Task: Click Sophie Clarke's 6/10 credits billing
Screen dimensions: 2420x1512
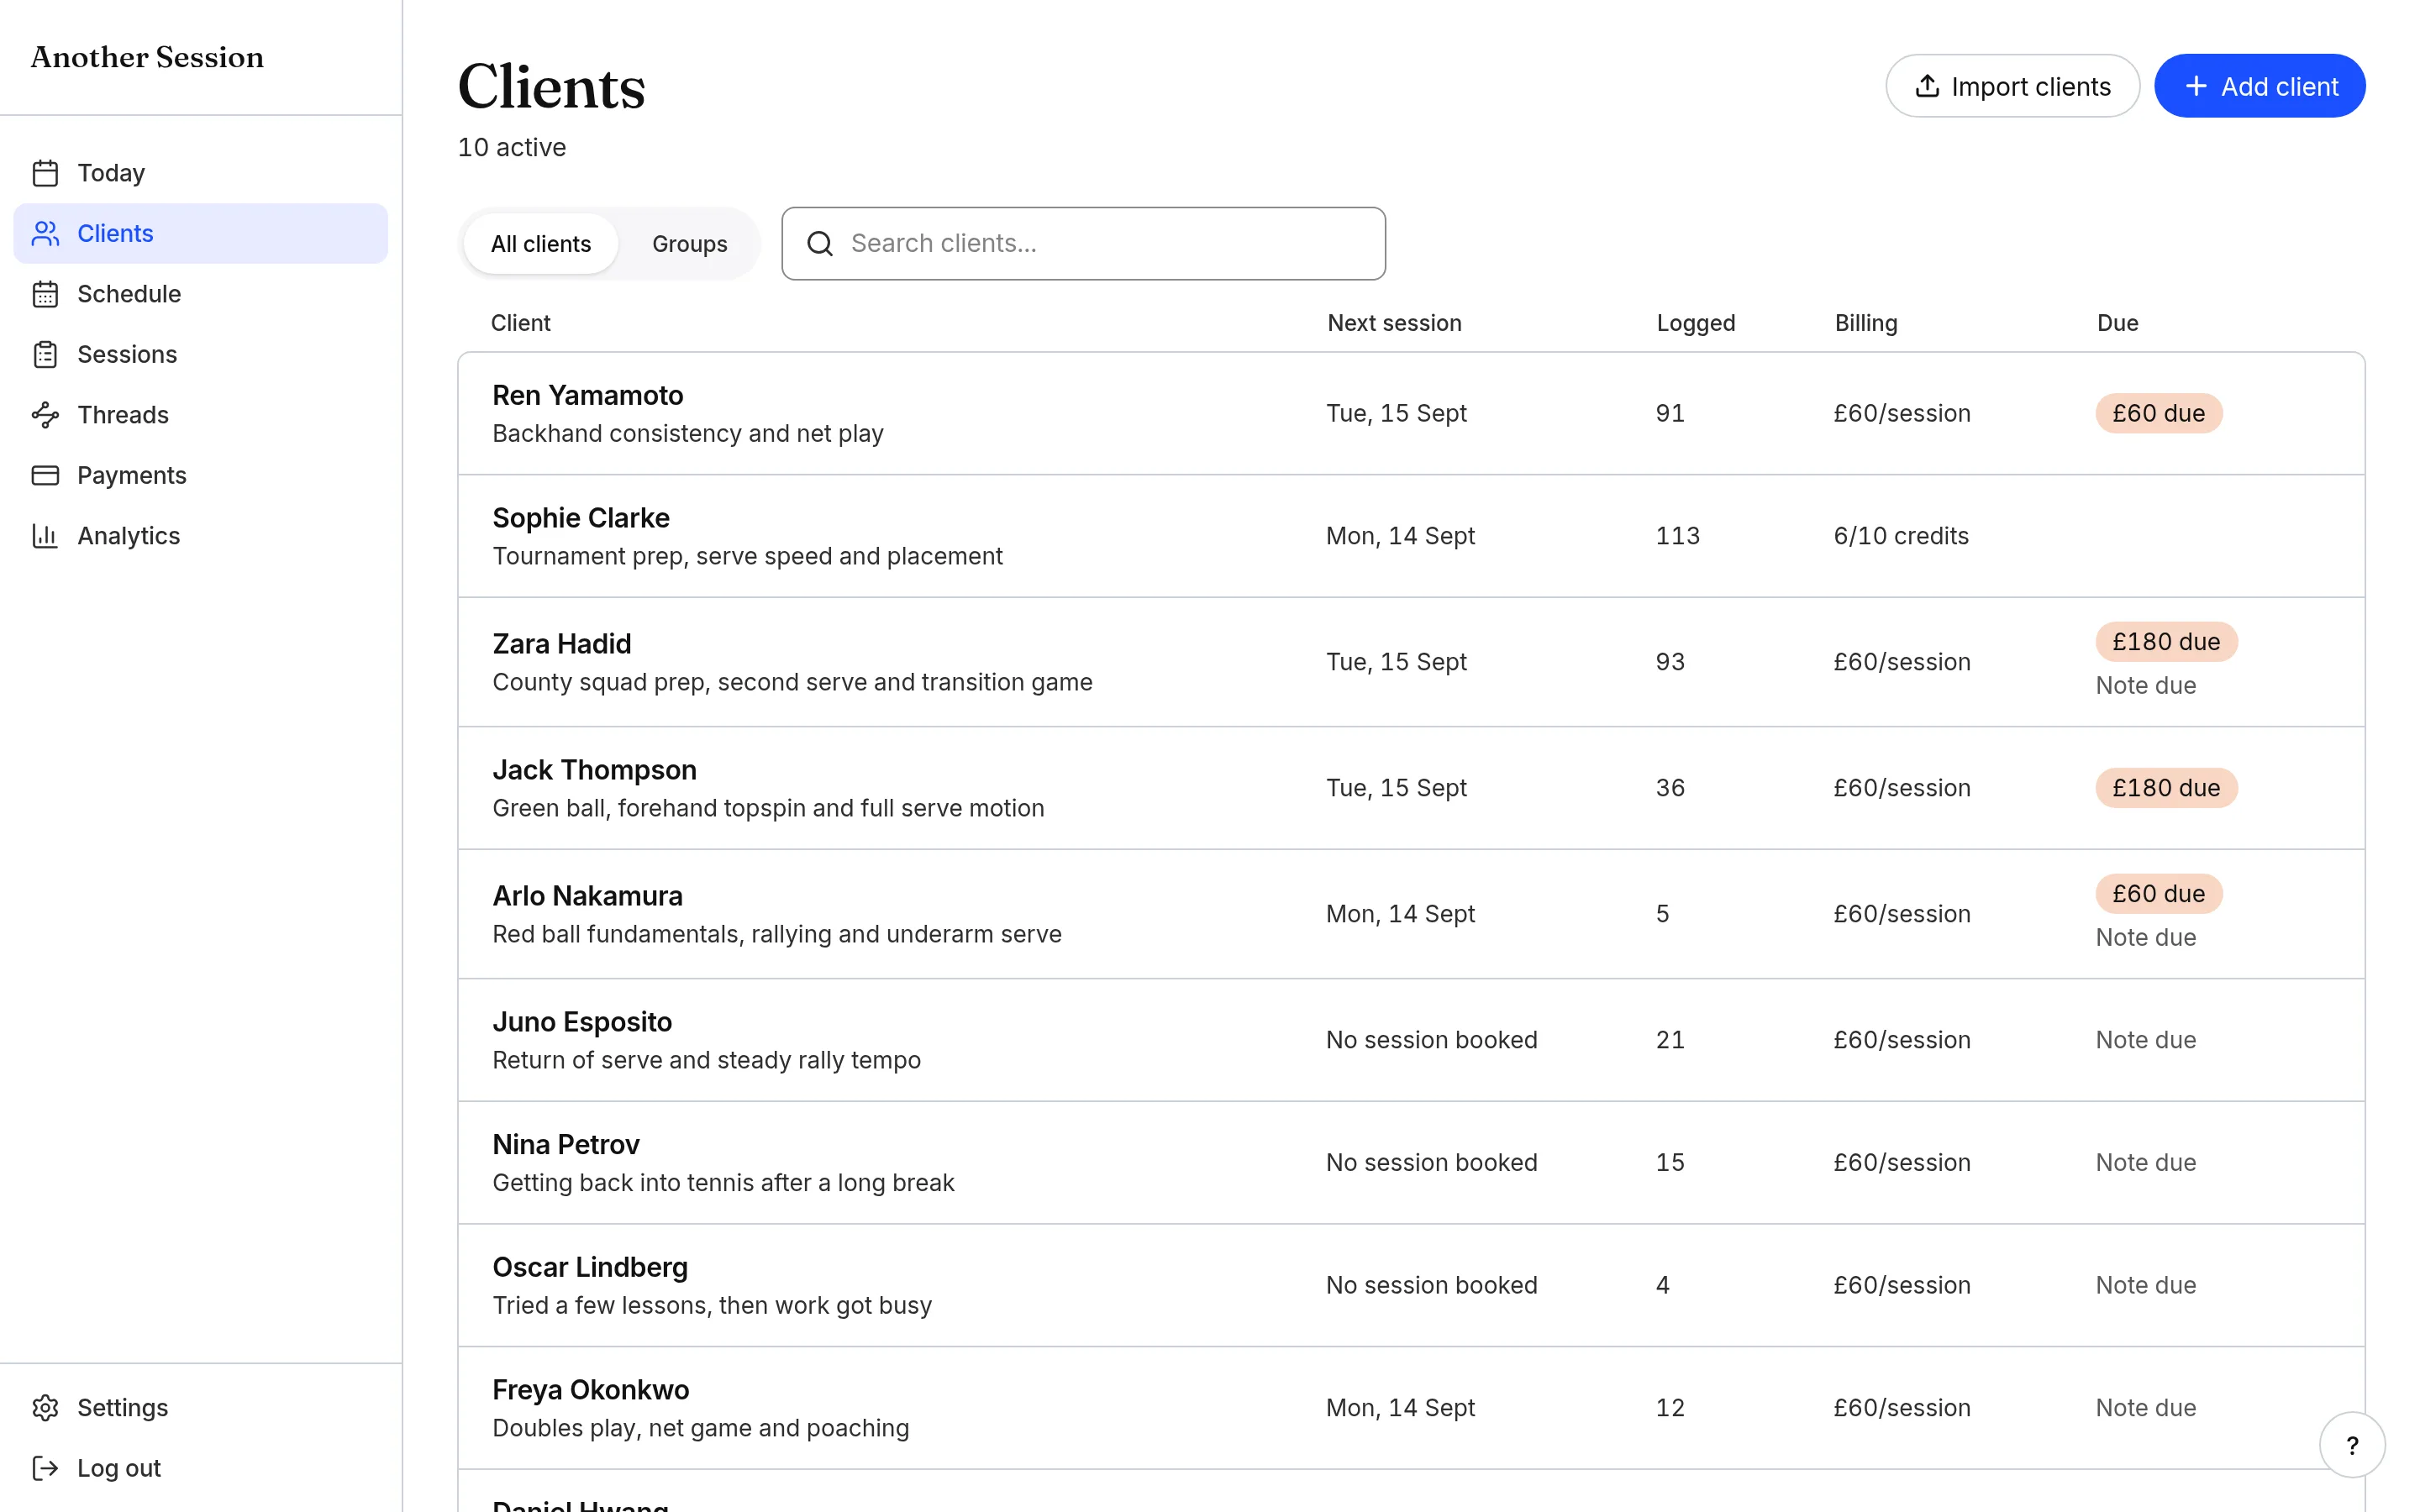Action: (1900, 536)
